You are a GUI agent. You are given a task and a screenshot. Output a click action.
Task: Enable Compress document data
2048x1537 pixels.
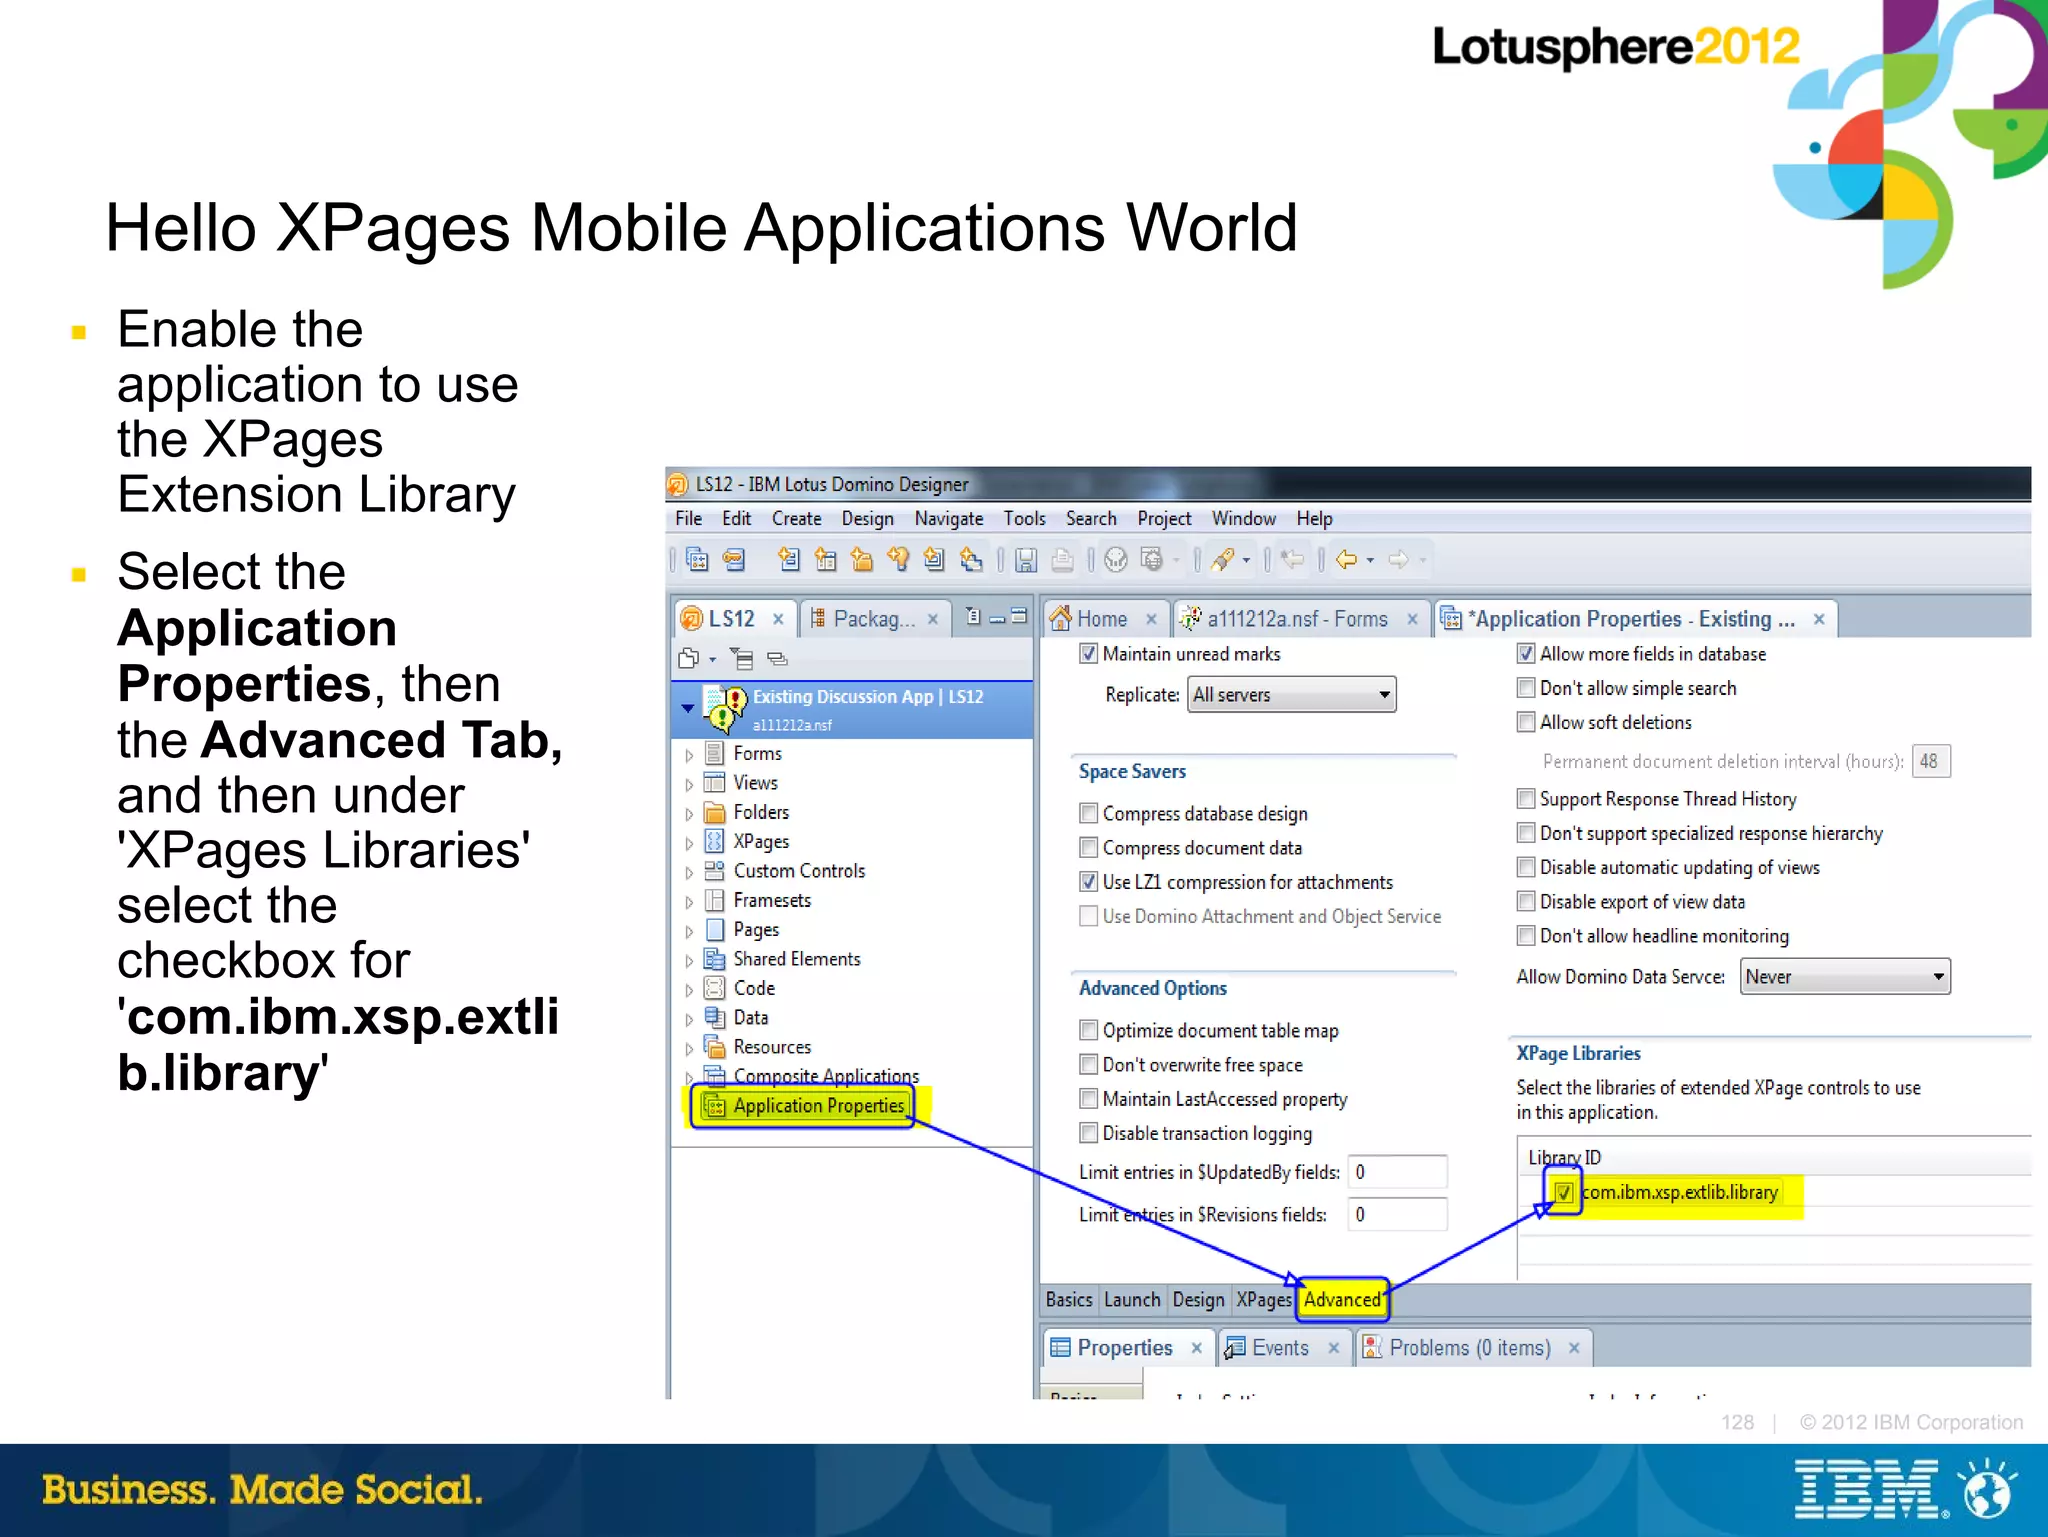click(1089, 848)
